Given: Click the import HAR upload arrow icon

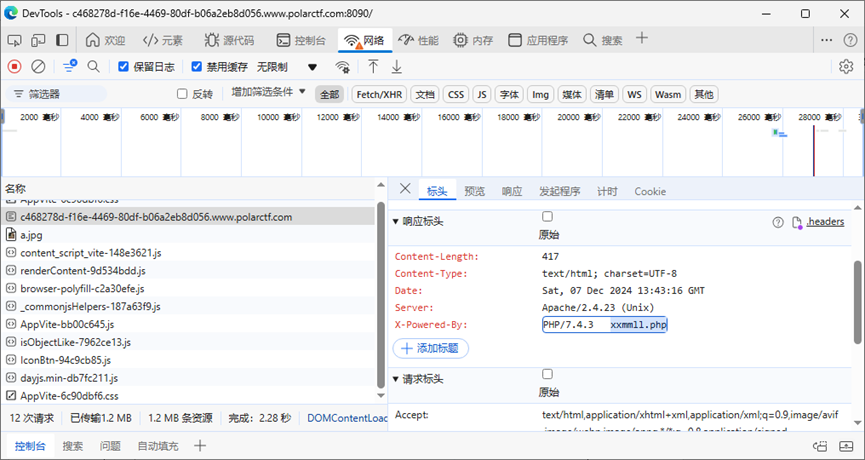Looking at the screenshot, I should 373,67.
